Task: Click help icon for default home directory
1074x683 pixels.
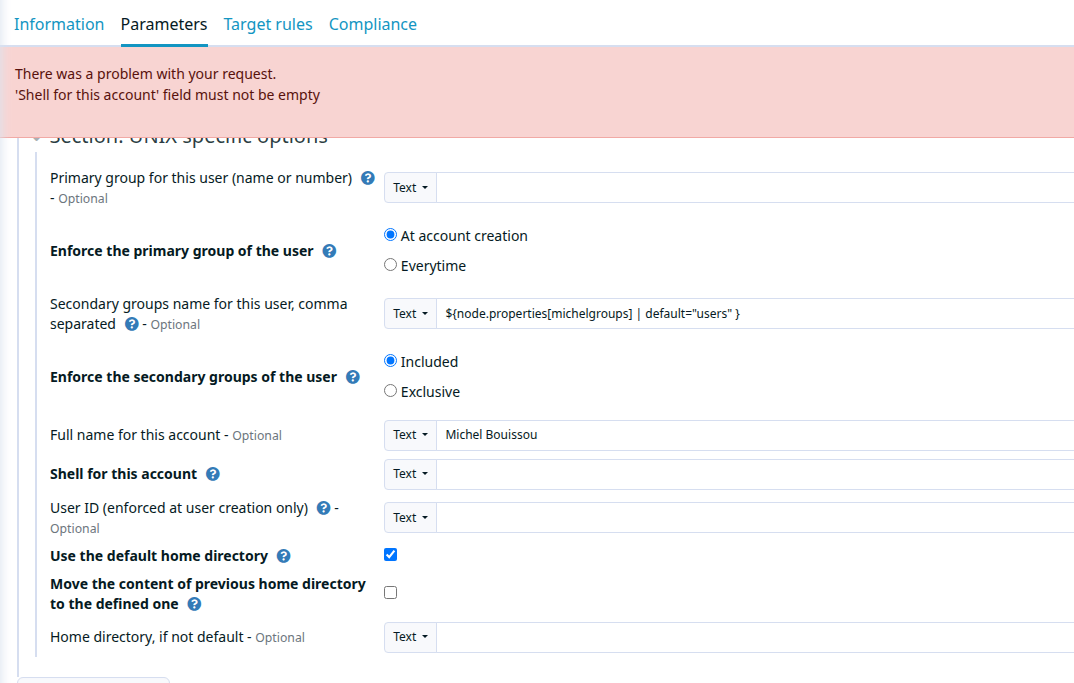Action: coord(284,556)
